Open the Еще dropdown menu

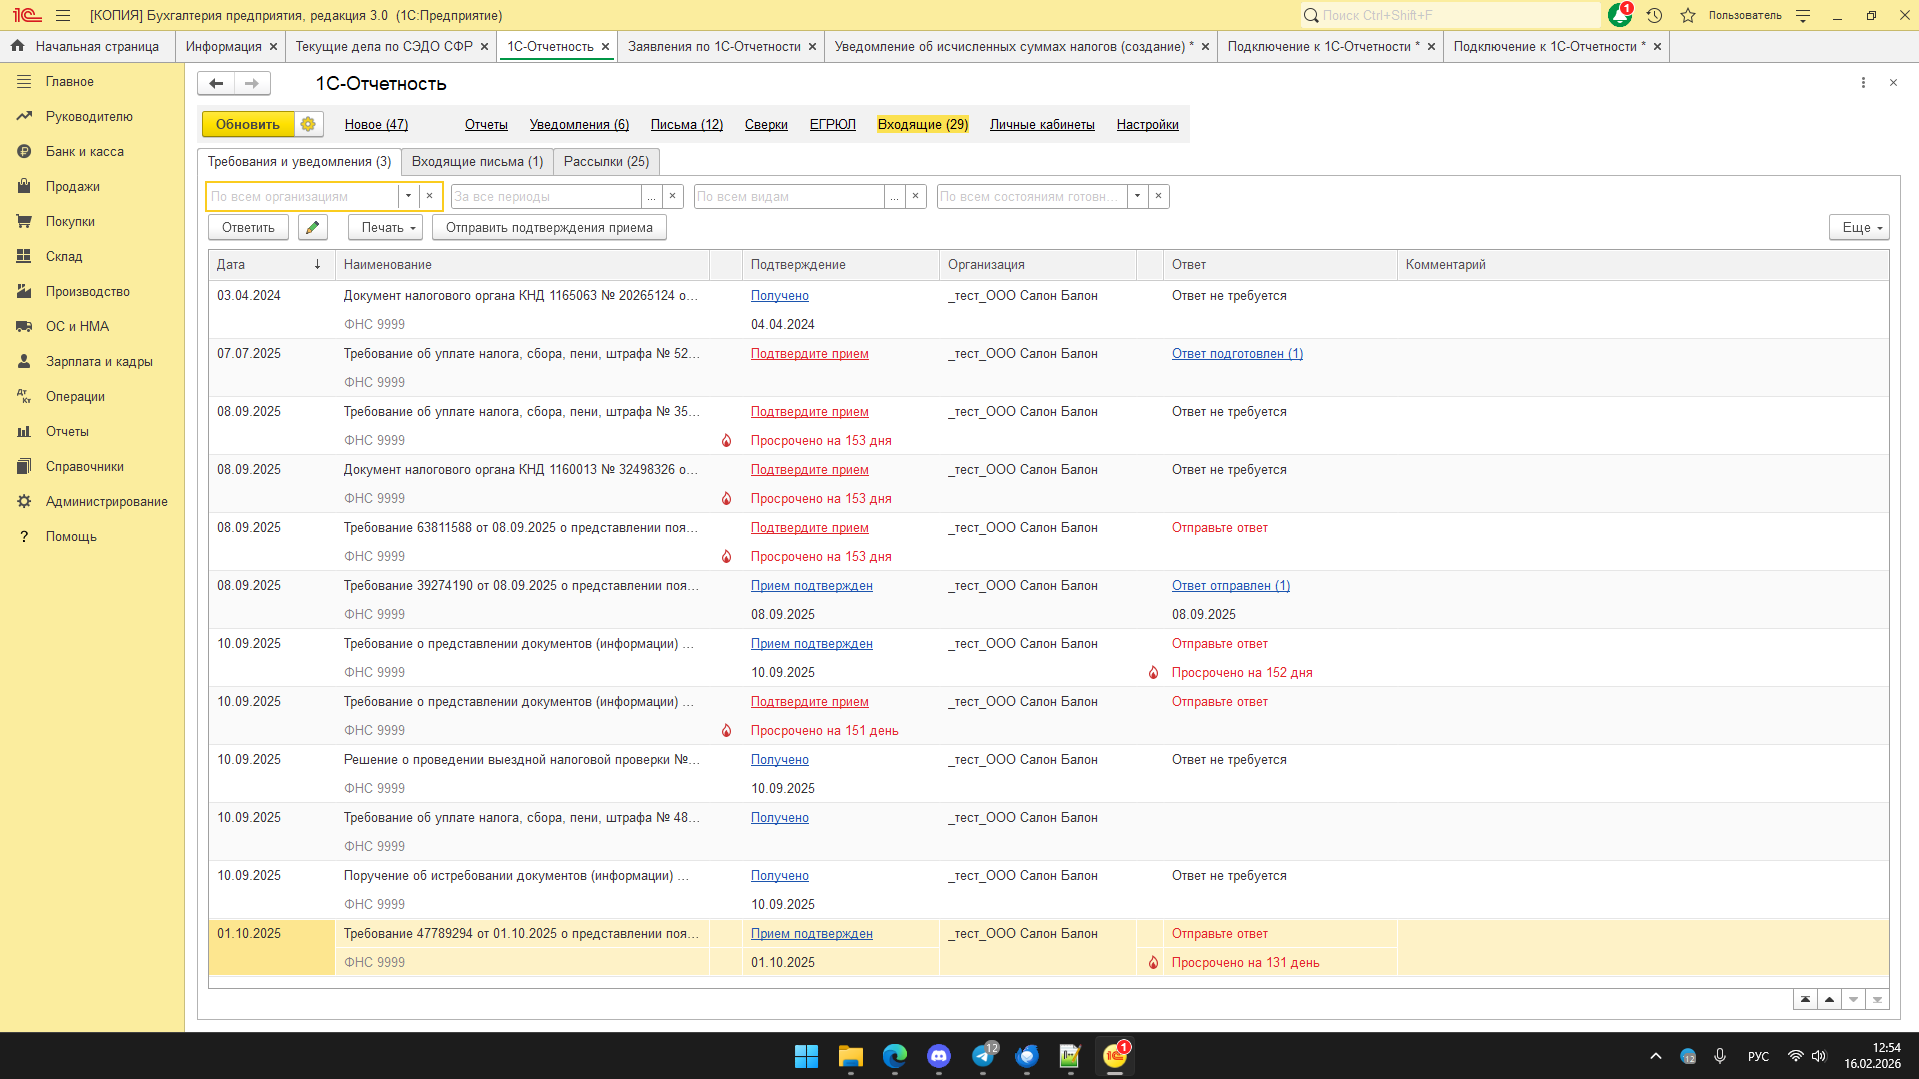click(x=1858, y=228)
